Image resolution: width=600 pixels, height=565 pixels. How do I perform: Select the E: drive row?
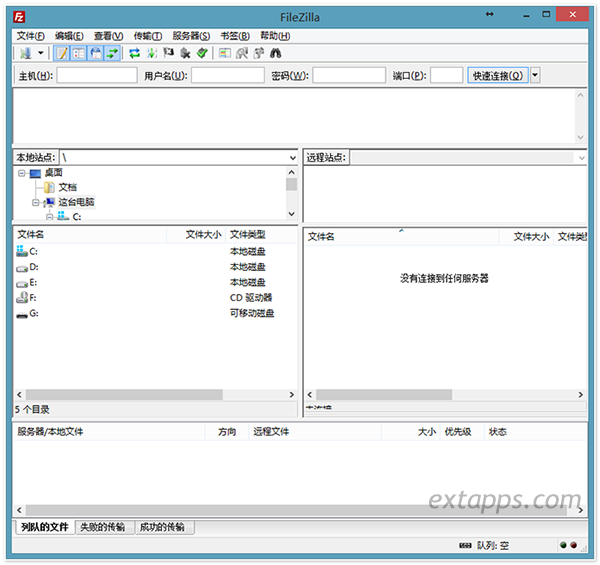[155, 282]
